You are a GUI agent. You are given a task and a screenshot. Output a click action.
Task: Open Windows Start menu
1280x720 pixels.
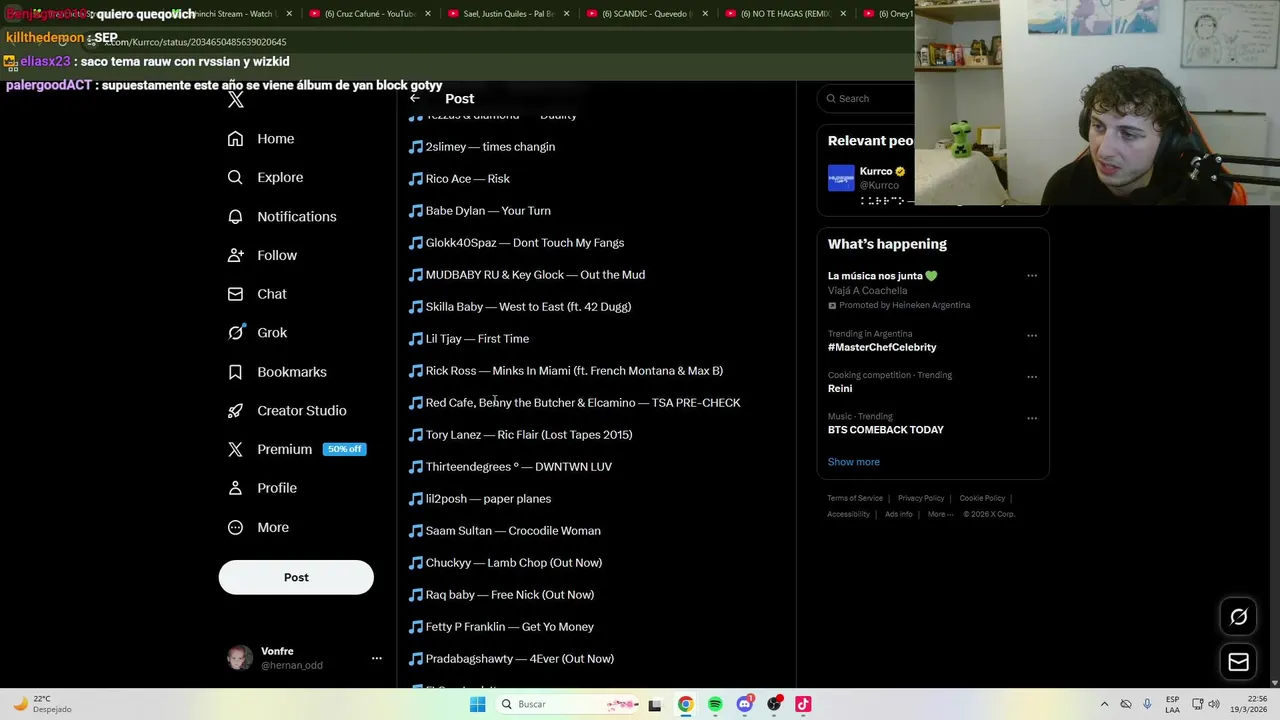(477, 704)
